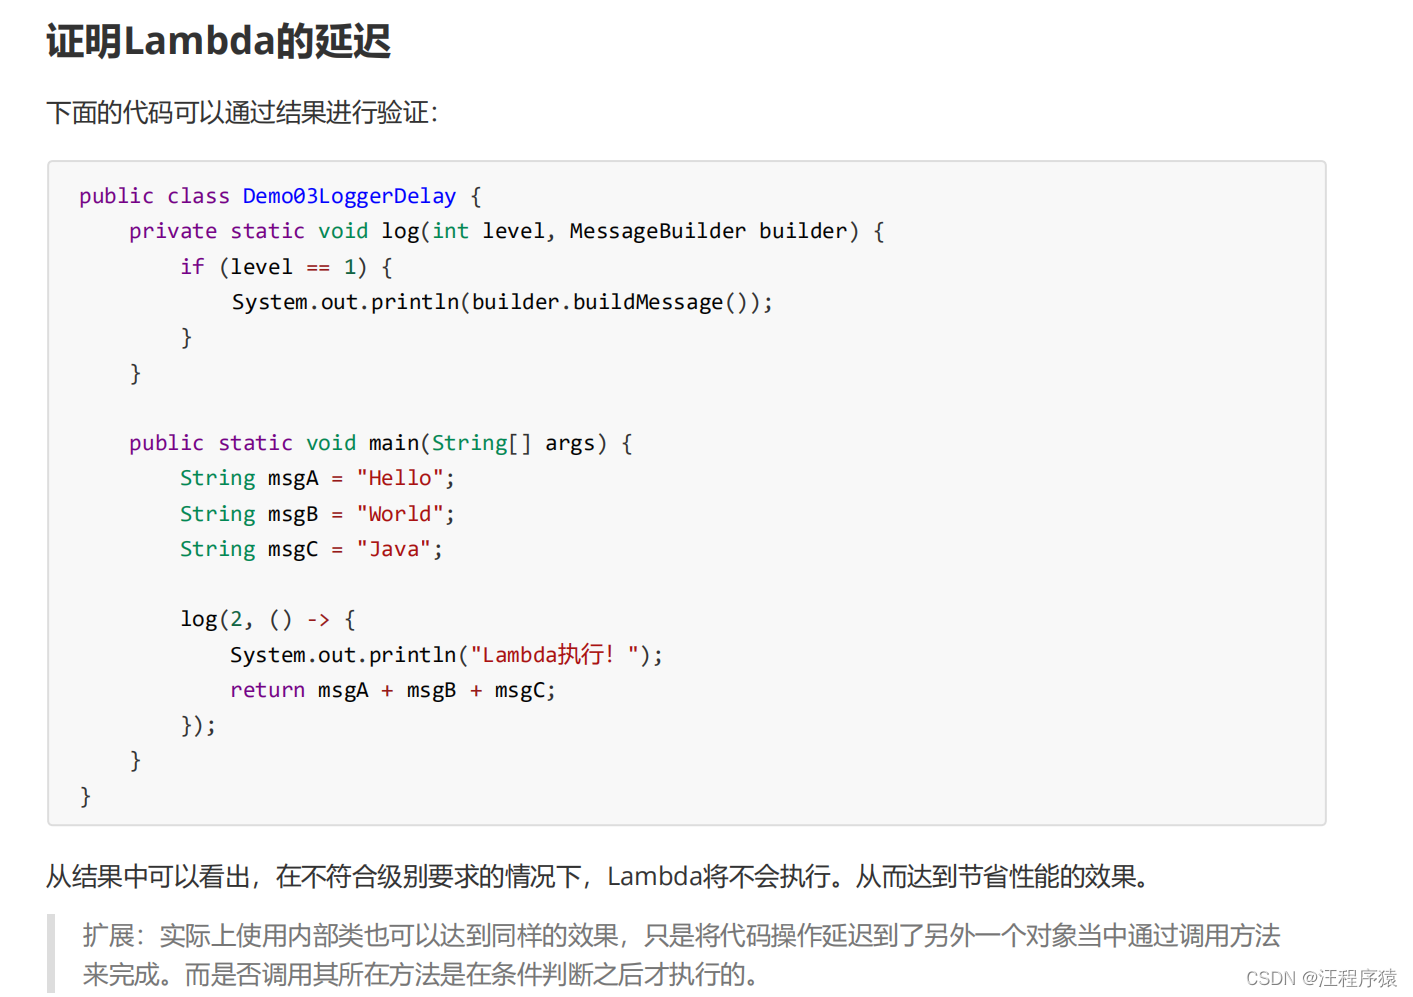
Task: Click the CSDN @汪程序猿 watermark
Action: (1321, 978)
